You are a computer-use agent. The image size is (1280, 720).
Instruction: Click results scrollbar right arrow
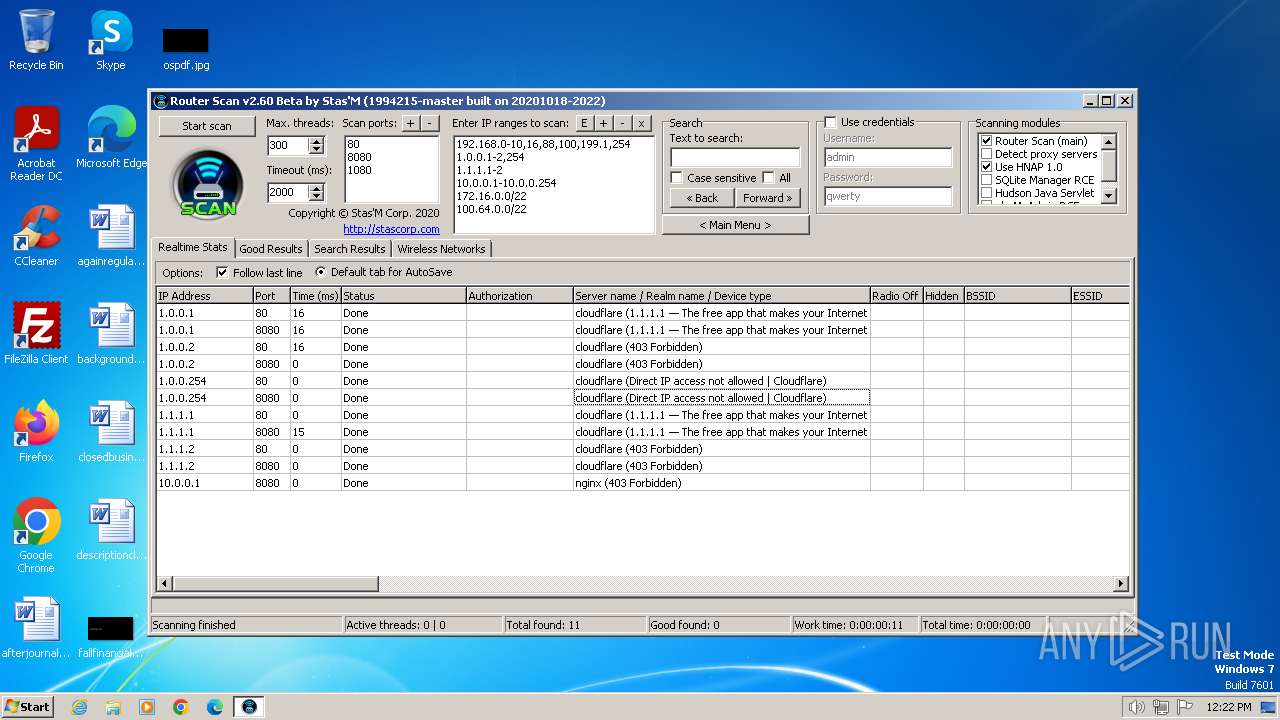pyautogui.click(x=1121, y=584)
